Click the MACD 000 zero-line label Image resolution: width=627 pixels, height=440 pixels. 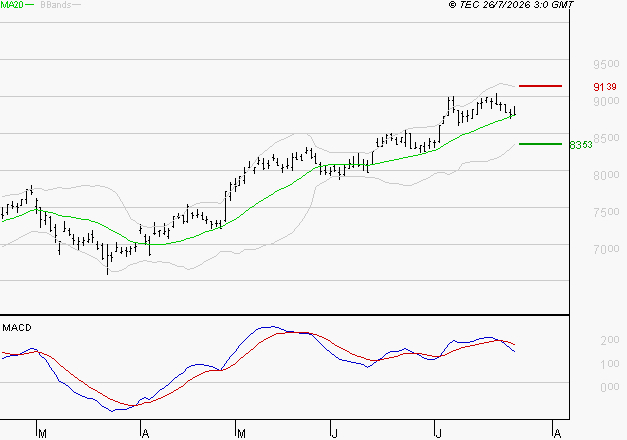coord(610,387)
